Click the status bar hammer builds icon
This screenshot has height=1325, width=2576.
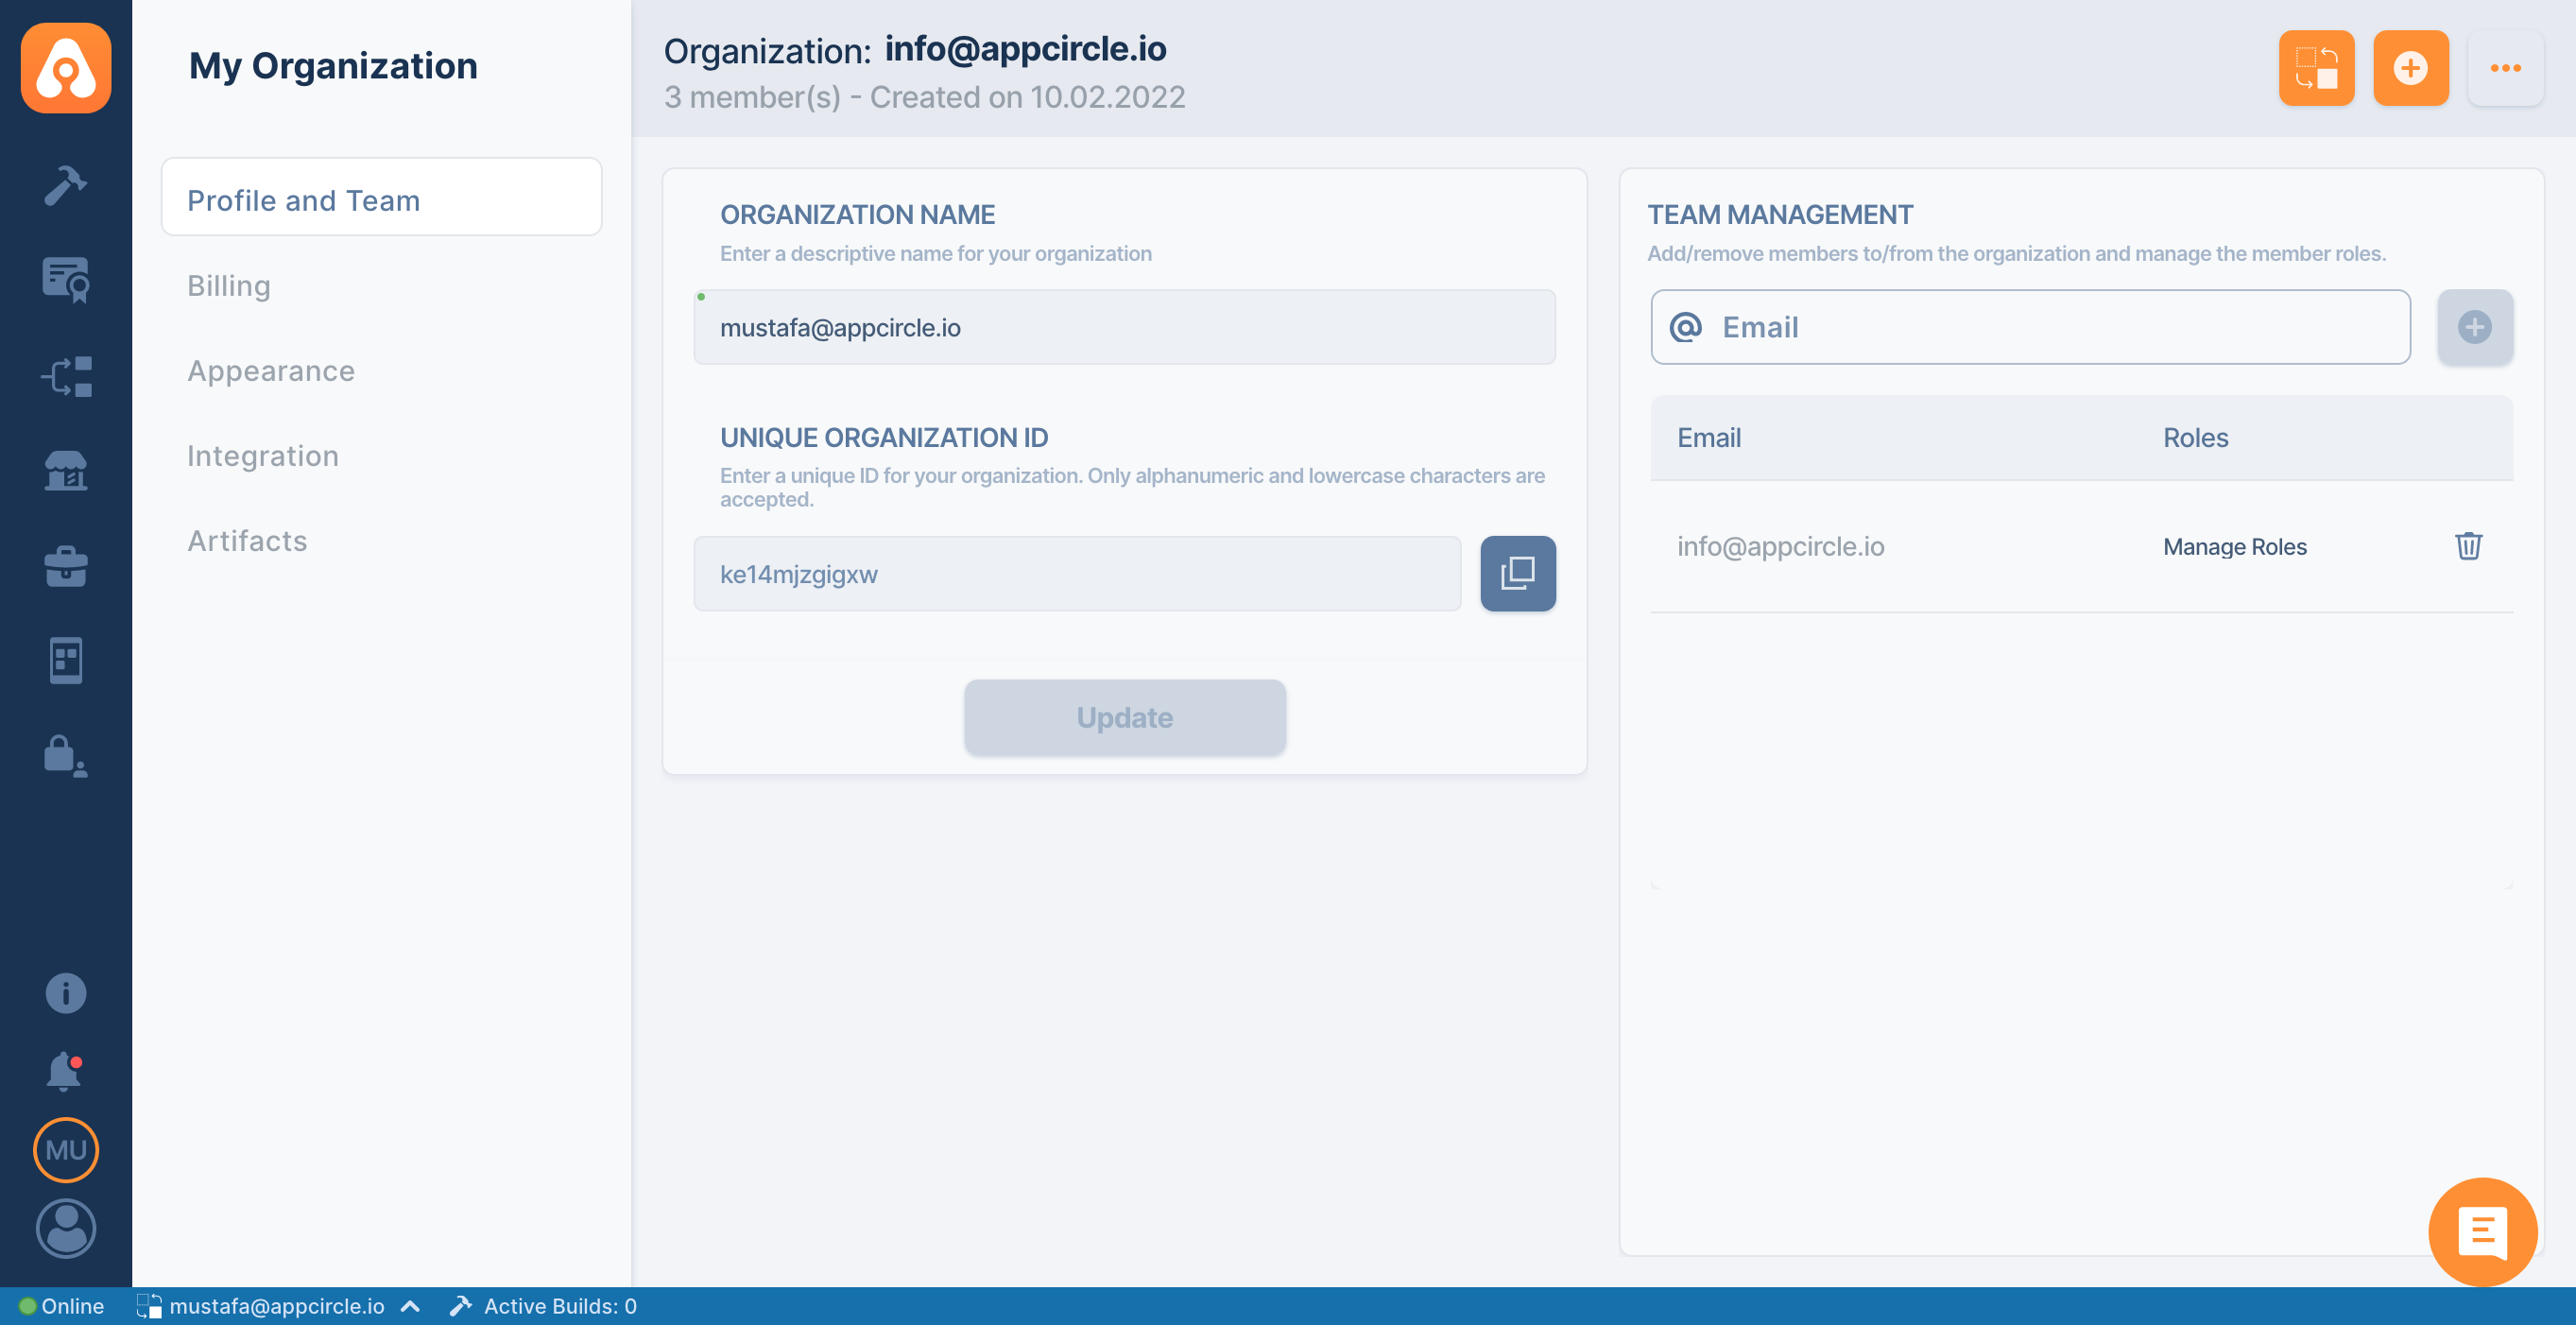click(460, 1306)
